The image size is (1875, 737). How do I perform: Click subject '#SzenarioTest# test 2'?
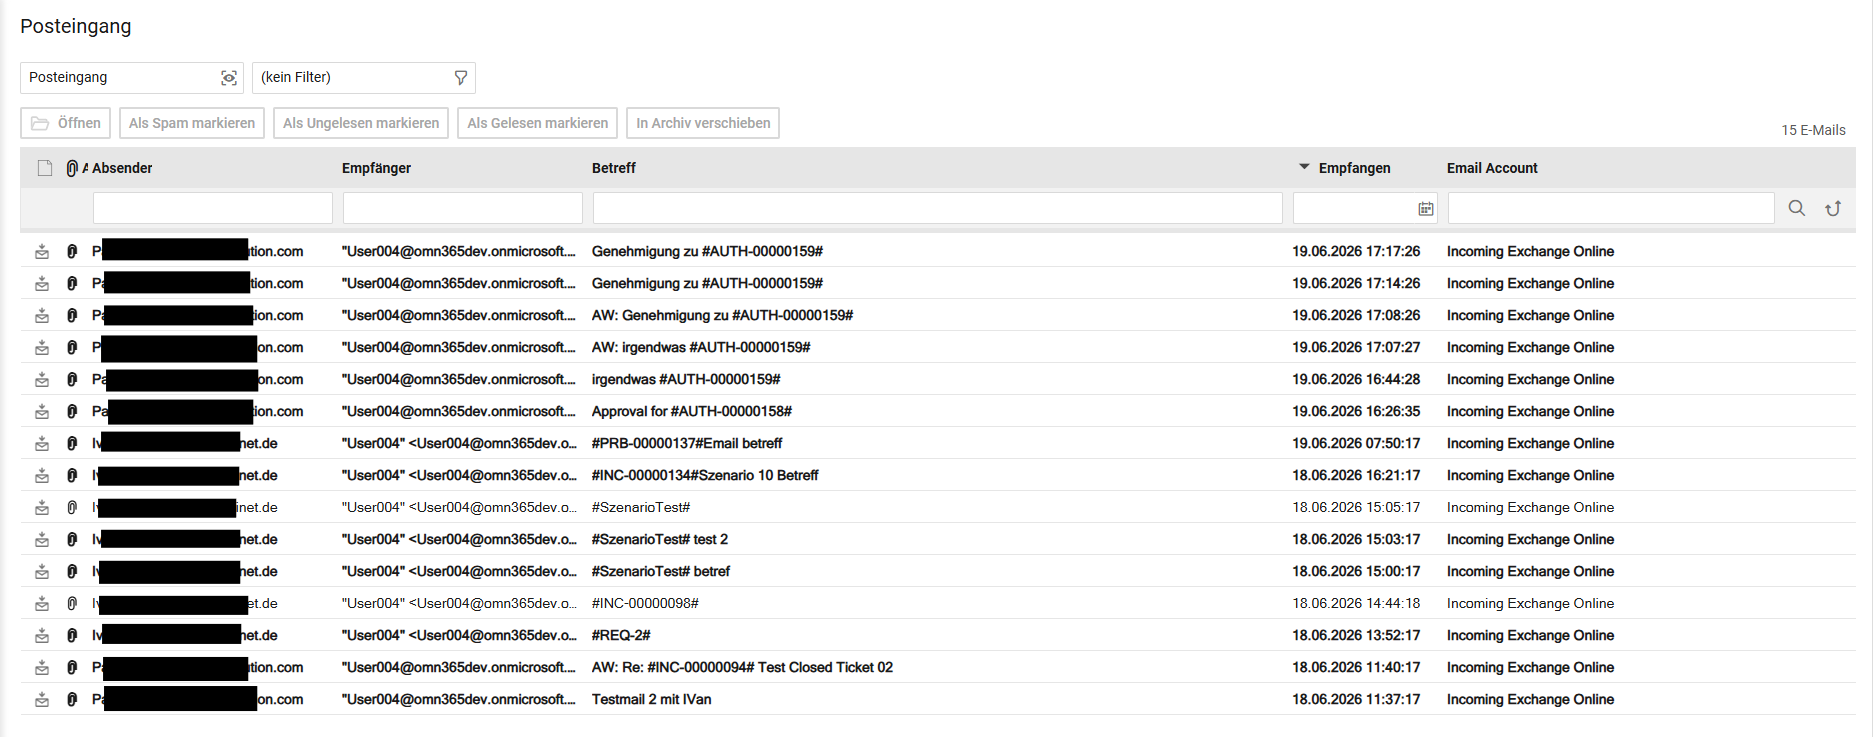[660, 539]
